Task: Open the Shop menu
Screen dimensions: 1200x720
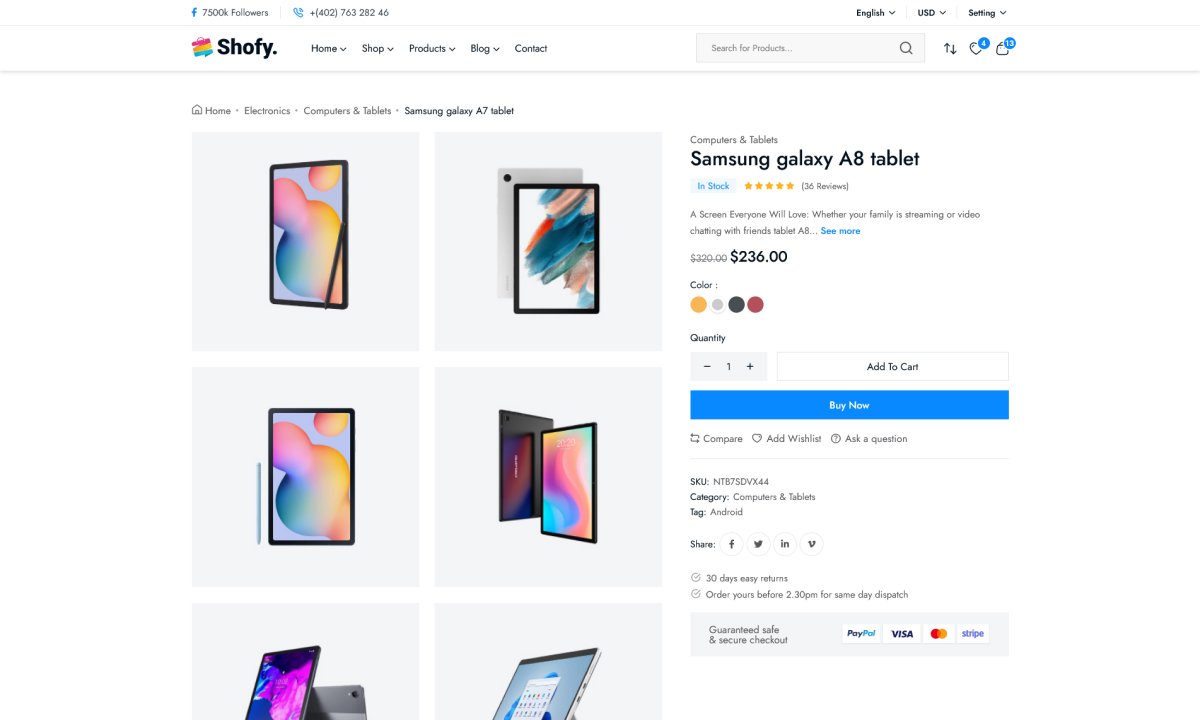Action: (377, 48)
